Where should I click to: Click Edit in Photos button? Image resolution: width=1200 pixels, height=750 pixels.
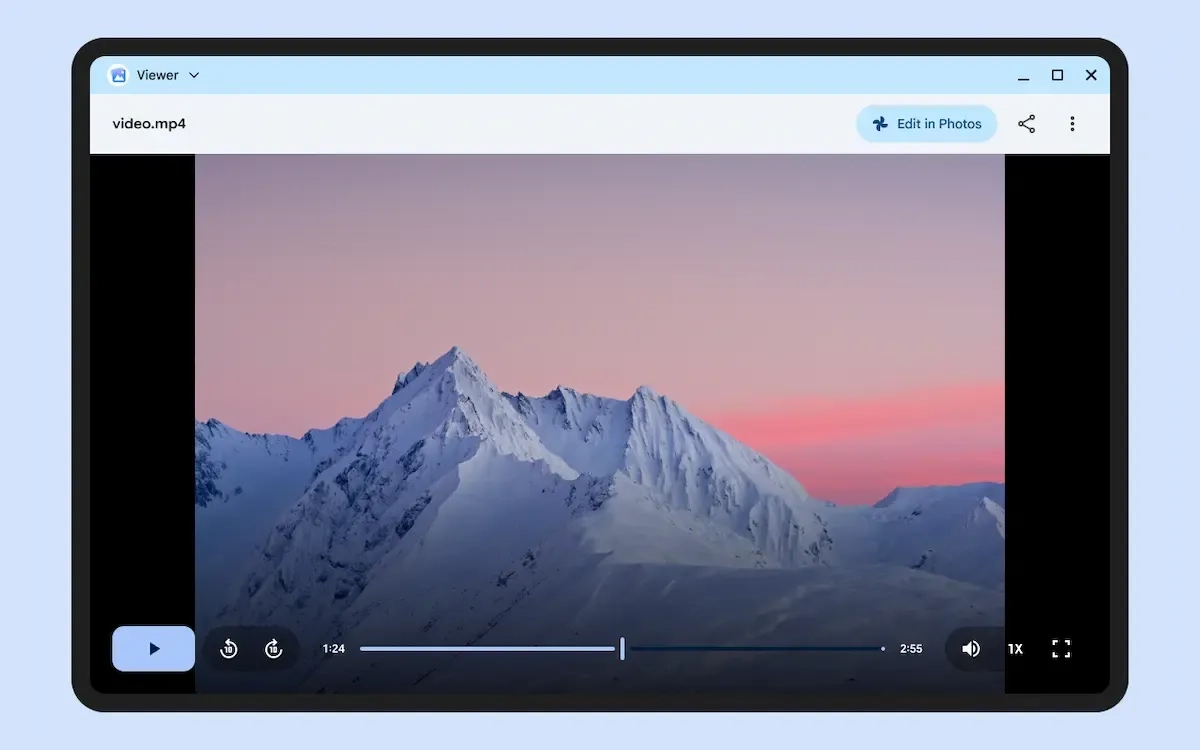(x=927, y=124)
